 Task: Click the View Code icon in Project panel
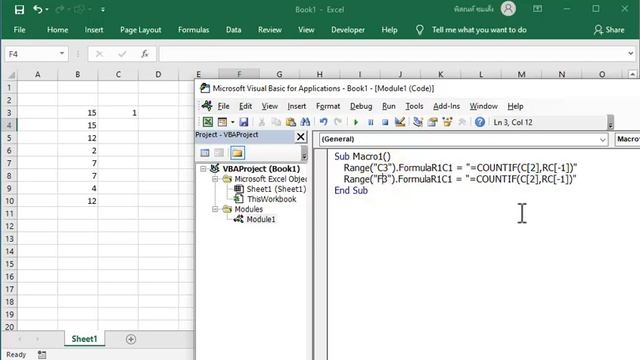pos(205,153)
